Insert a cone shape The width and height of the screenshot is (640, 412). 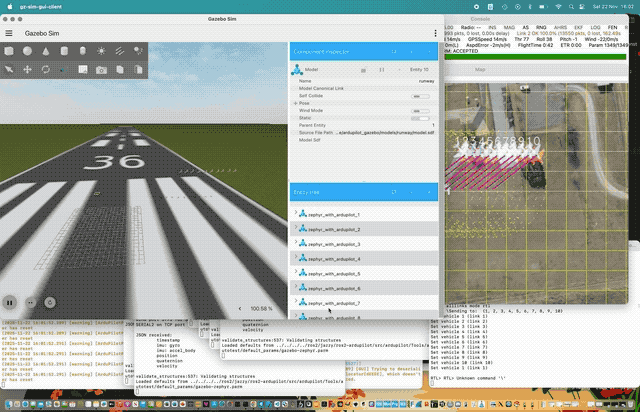click(x=45, y=51)
